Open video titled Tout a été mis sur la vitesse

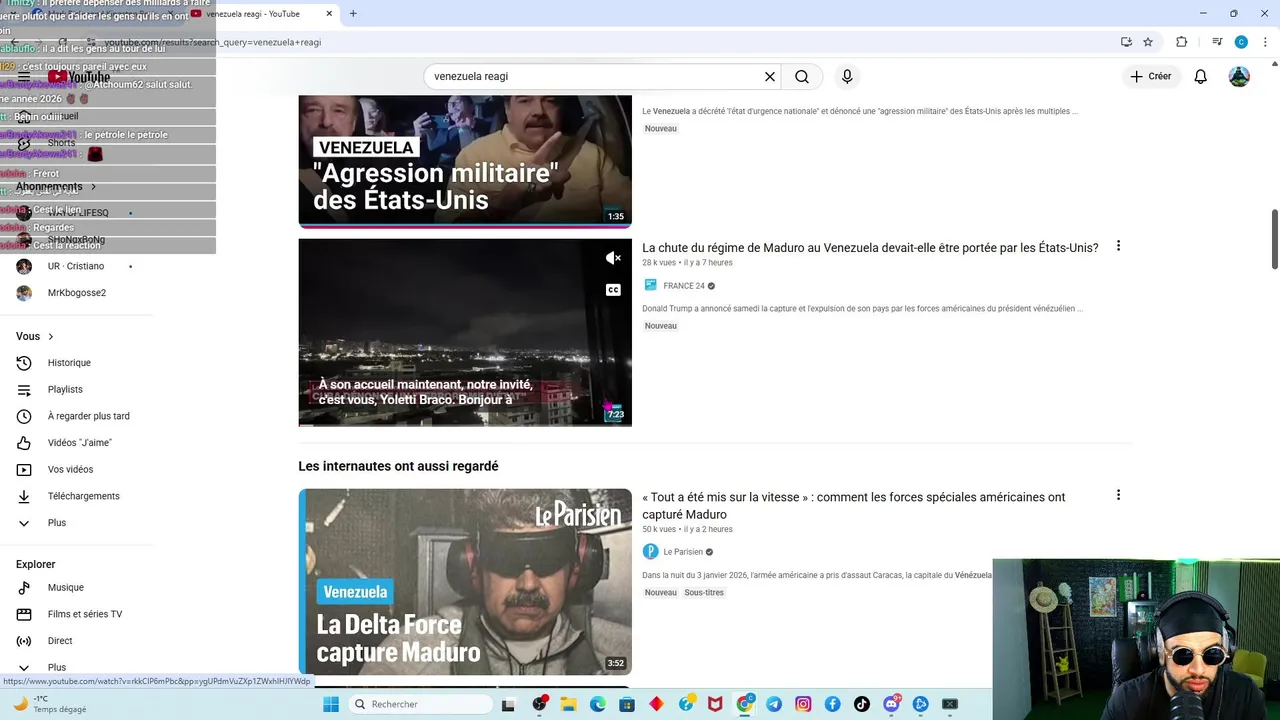854,506
